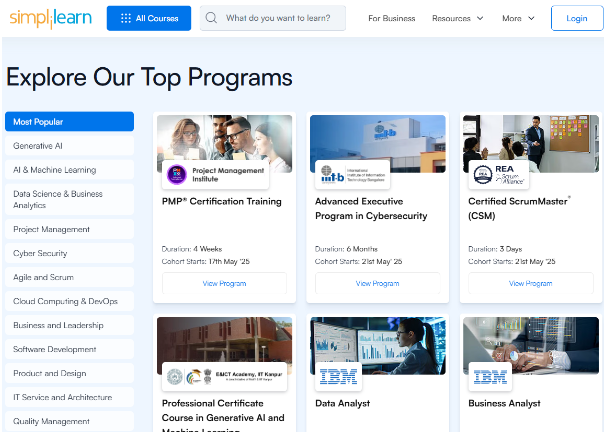
Task: Click the Explore Our Top Programs heading
Action: [149, 77]
